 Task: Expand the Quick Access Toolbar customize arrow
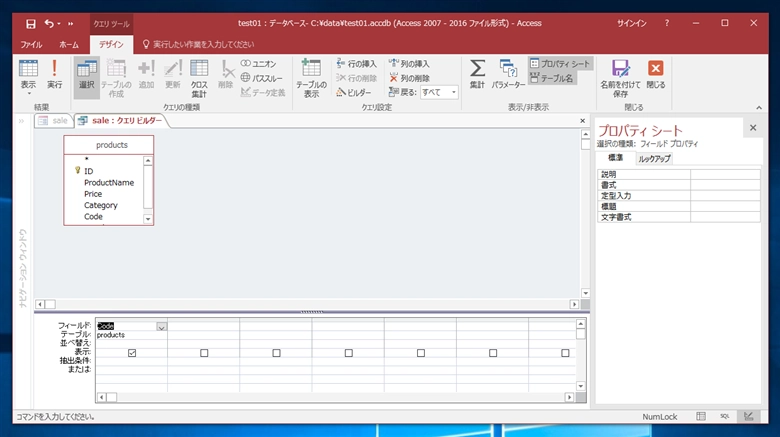click(70, 23)
